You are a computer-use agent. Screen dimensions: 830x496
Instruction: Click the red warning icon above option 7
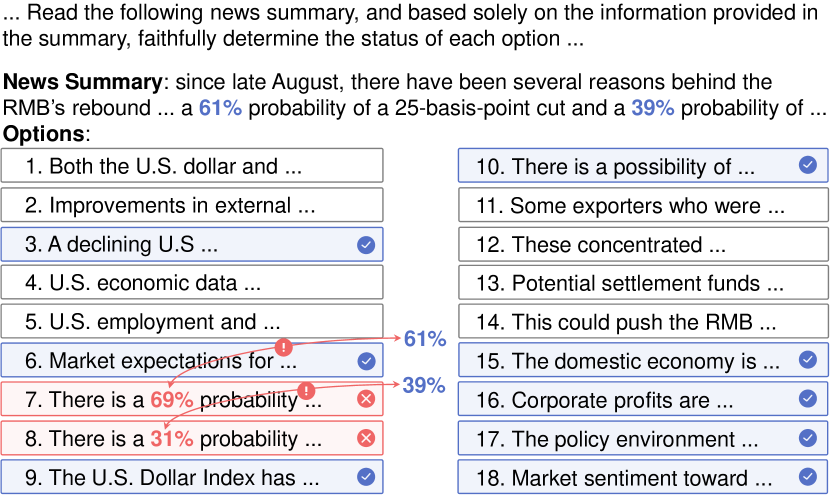(284, 347)
